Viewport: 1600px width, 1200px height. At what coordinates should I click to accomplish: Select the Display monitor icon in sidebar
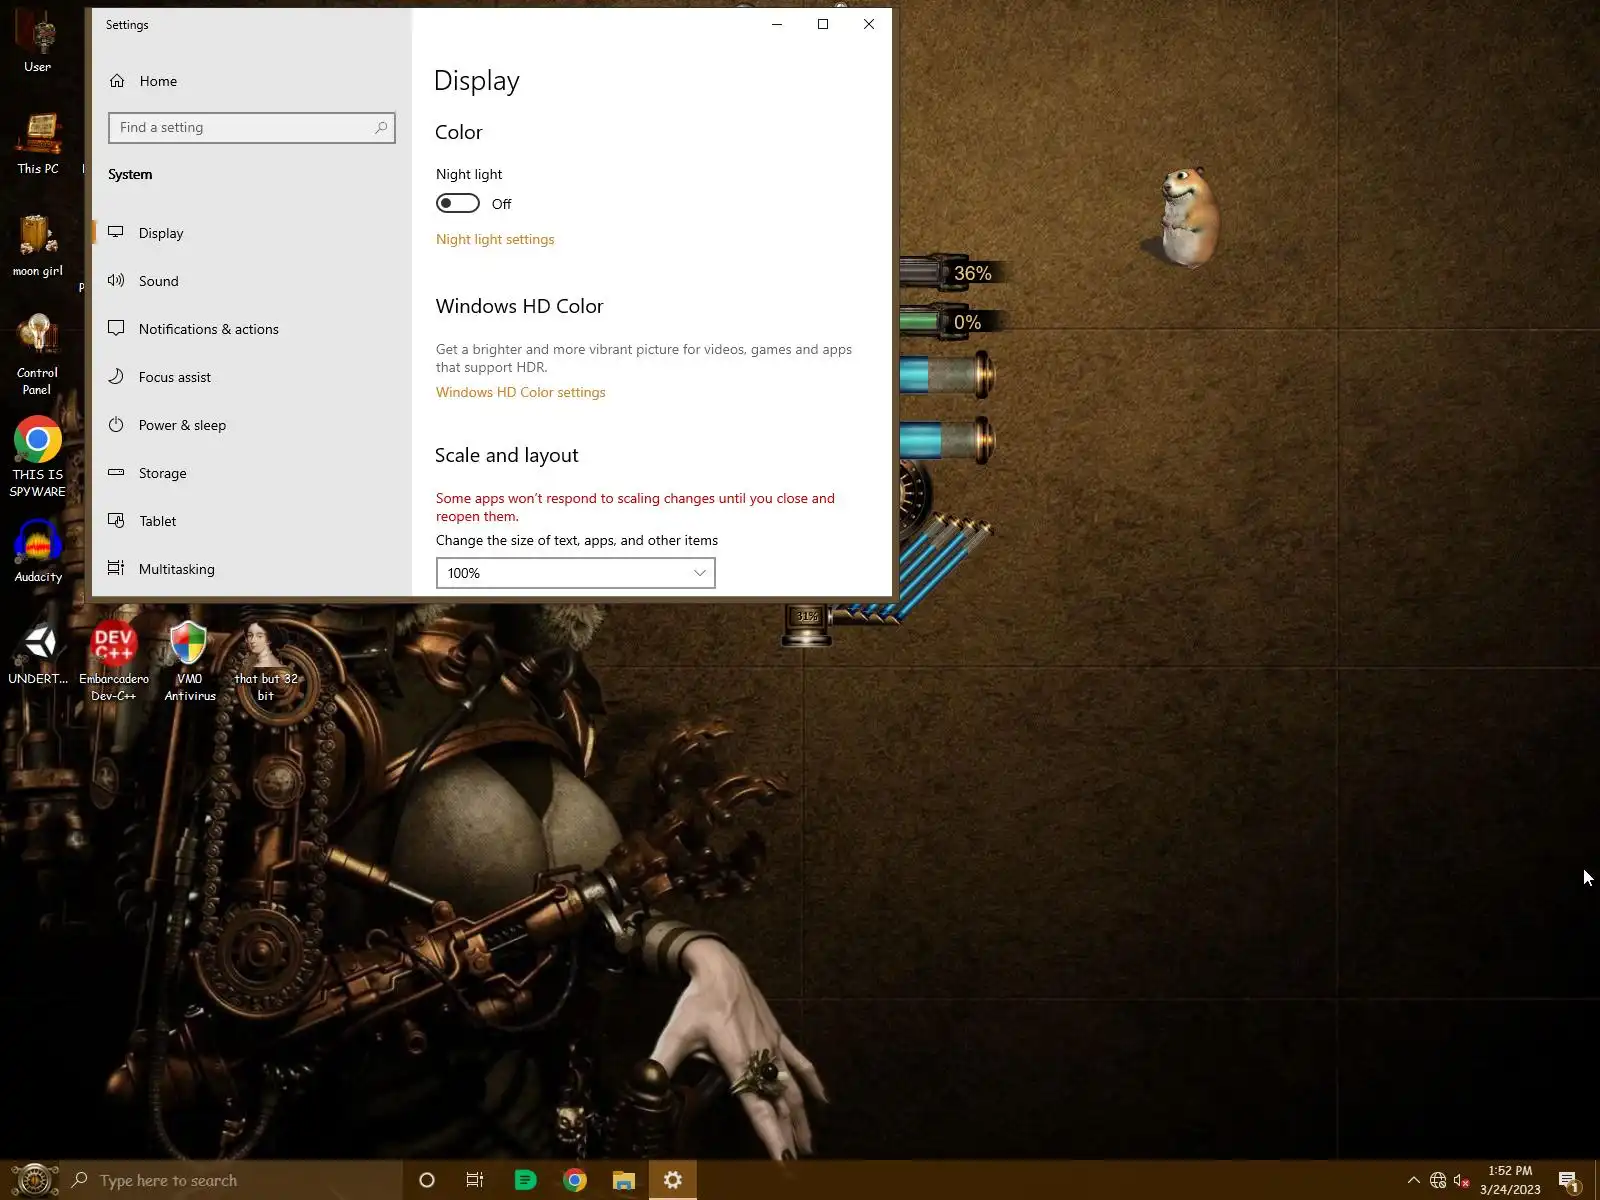(x=116, y=233)
